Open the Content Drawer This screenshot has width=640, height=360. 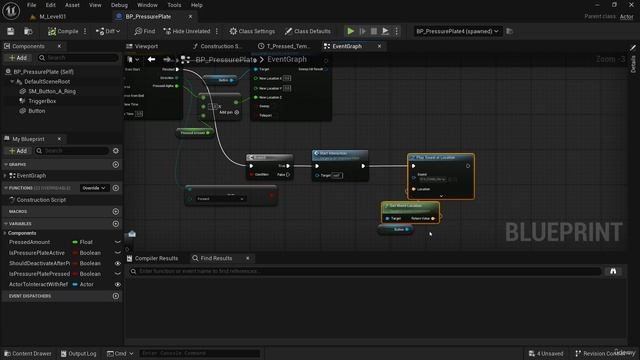28,353
